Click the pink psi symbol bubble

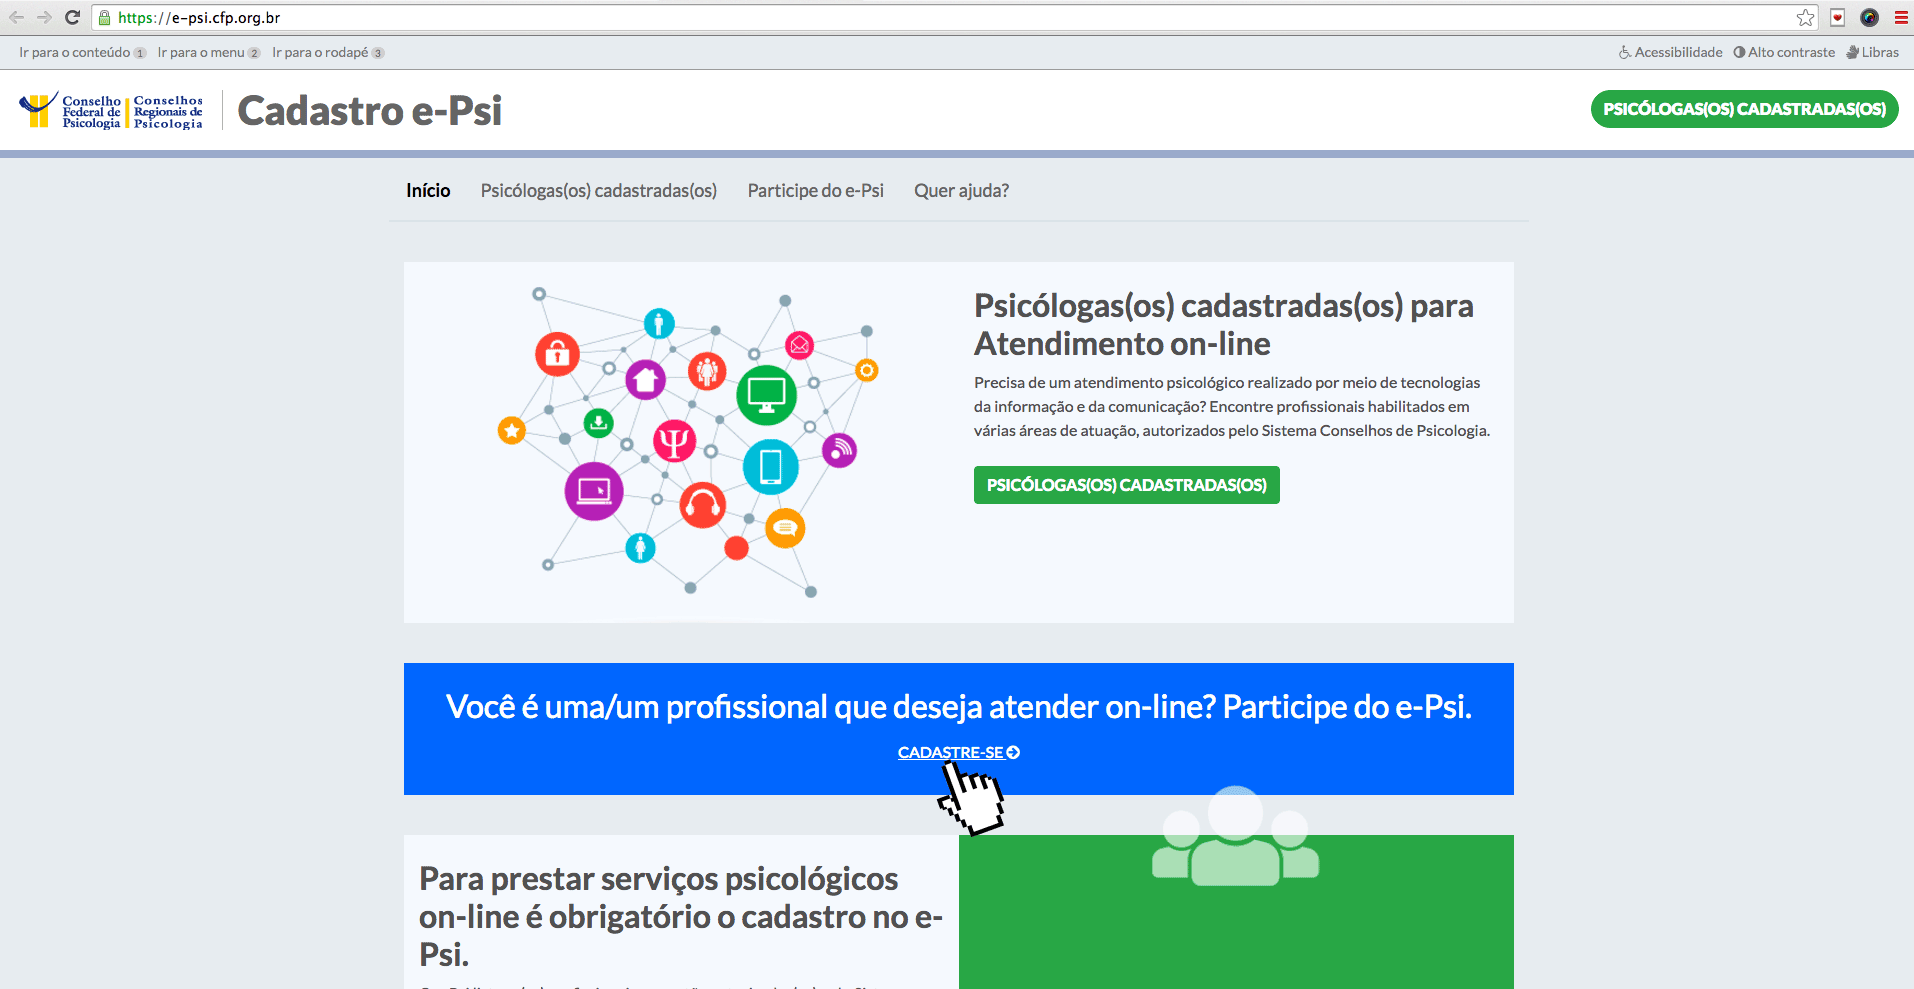pyautogui.click(x=674, y=440)
